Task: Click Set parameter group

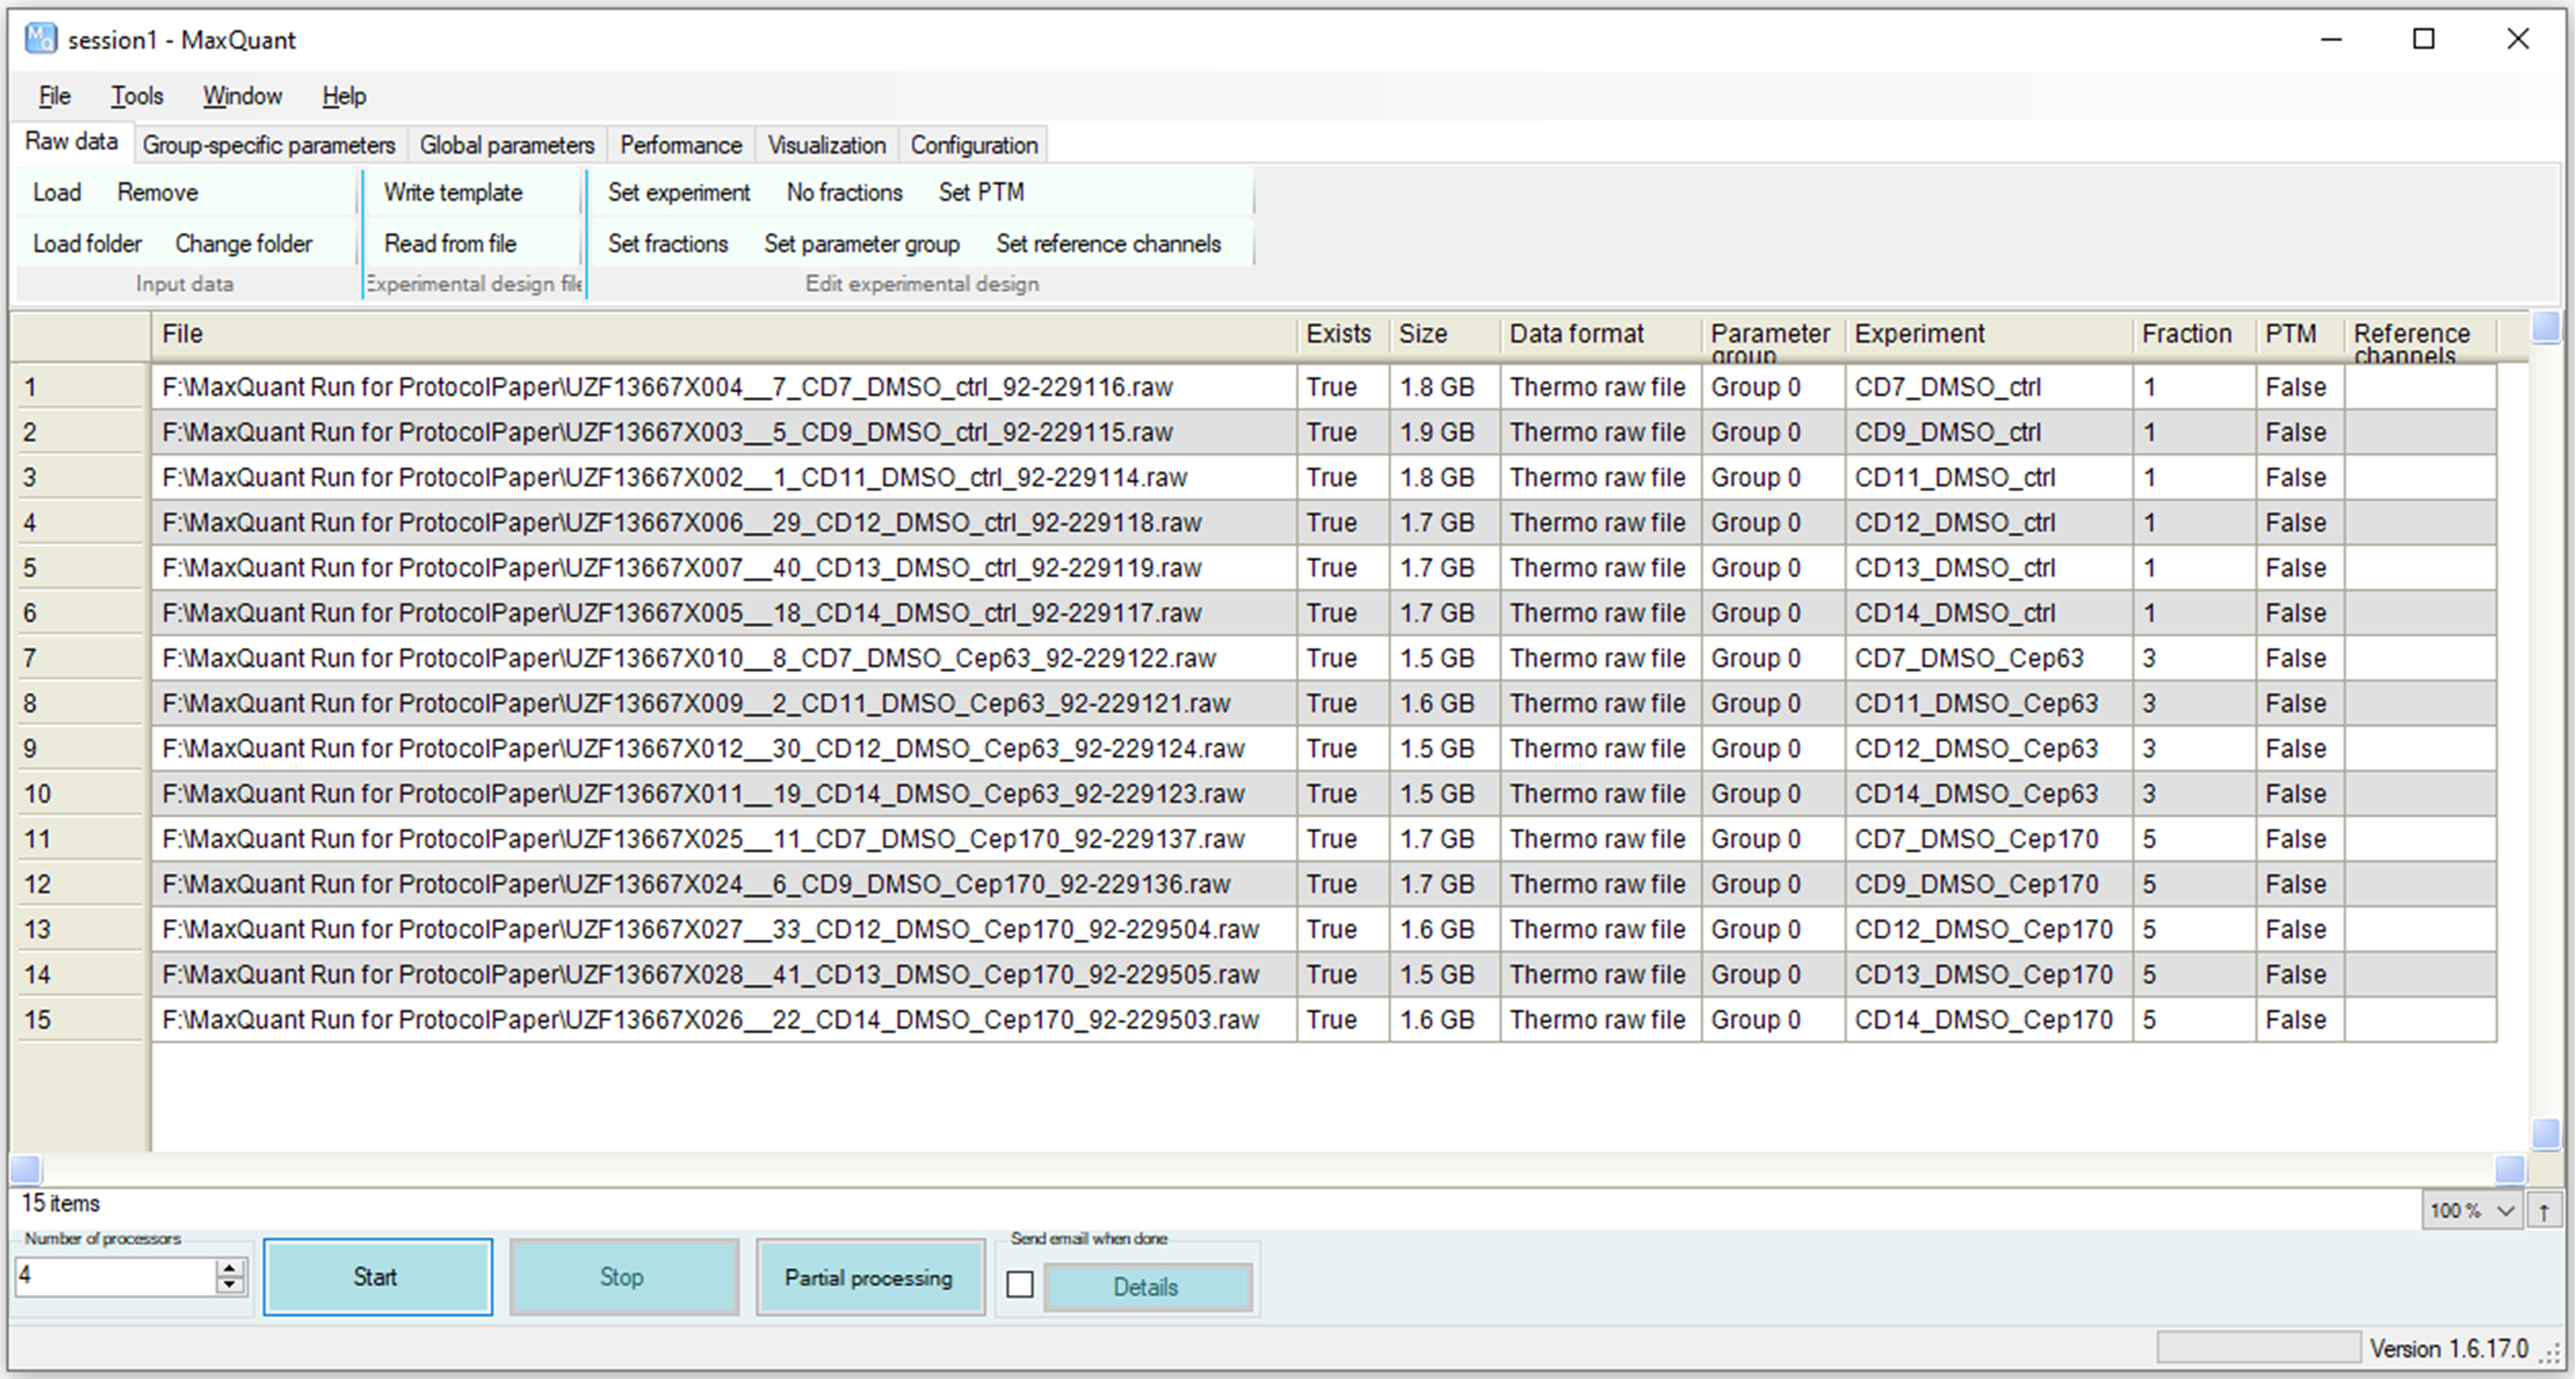Action: coord(862,243)
